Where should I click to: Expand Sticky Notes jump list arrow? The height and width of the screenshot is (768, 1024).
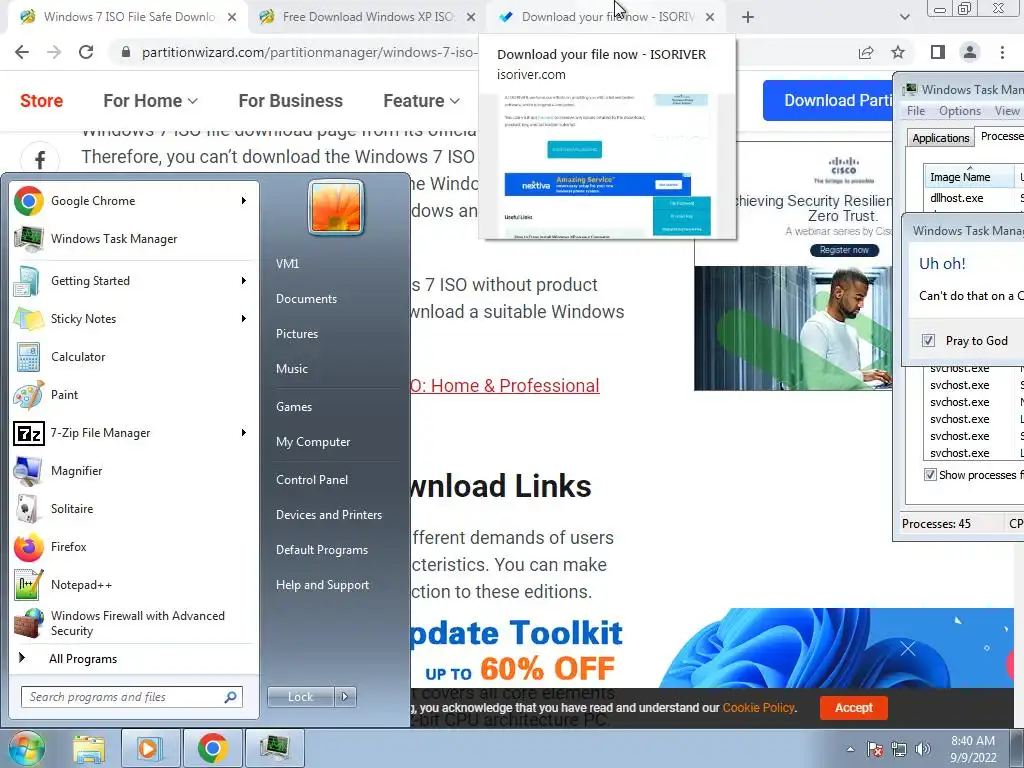(244, 319)
